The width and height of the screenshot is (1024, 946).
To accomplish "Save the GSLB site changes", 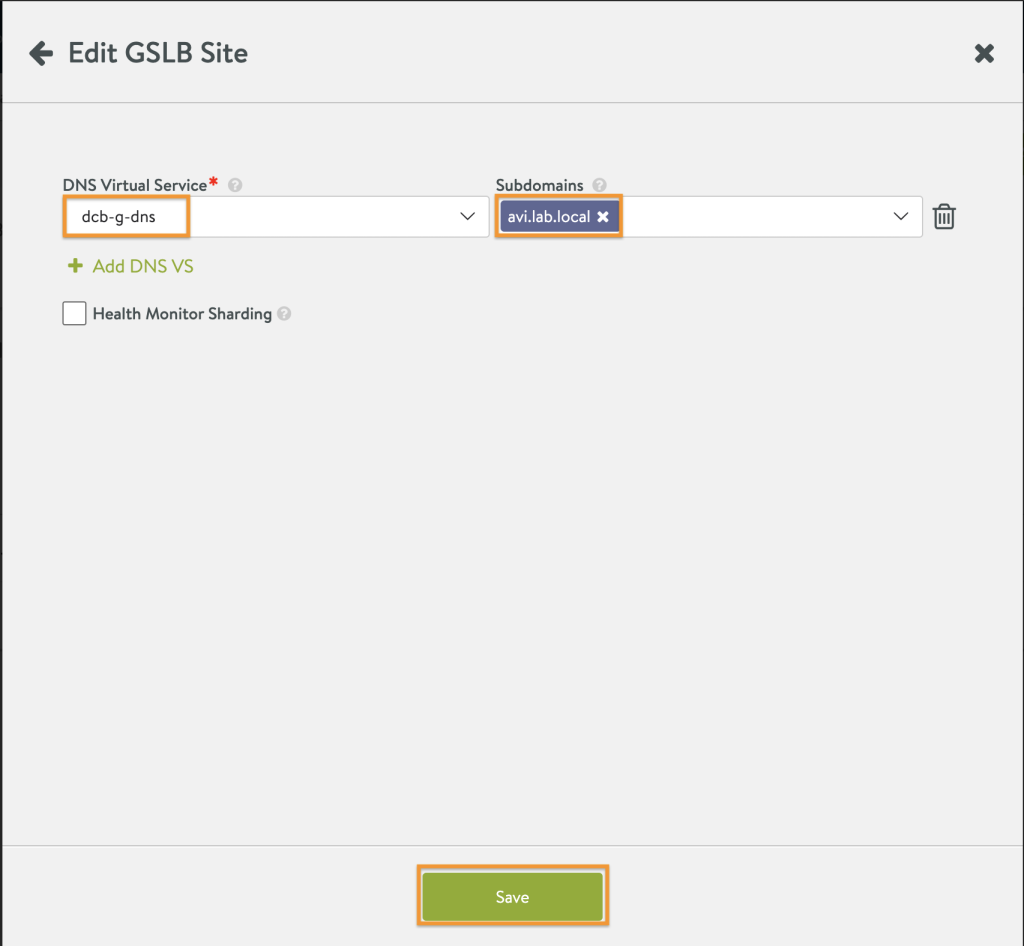I will point(512,897).
